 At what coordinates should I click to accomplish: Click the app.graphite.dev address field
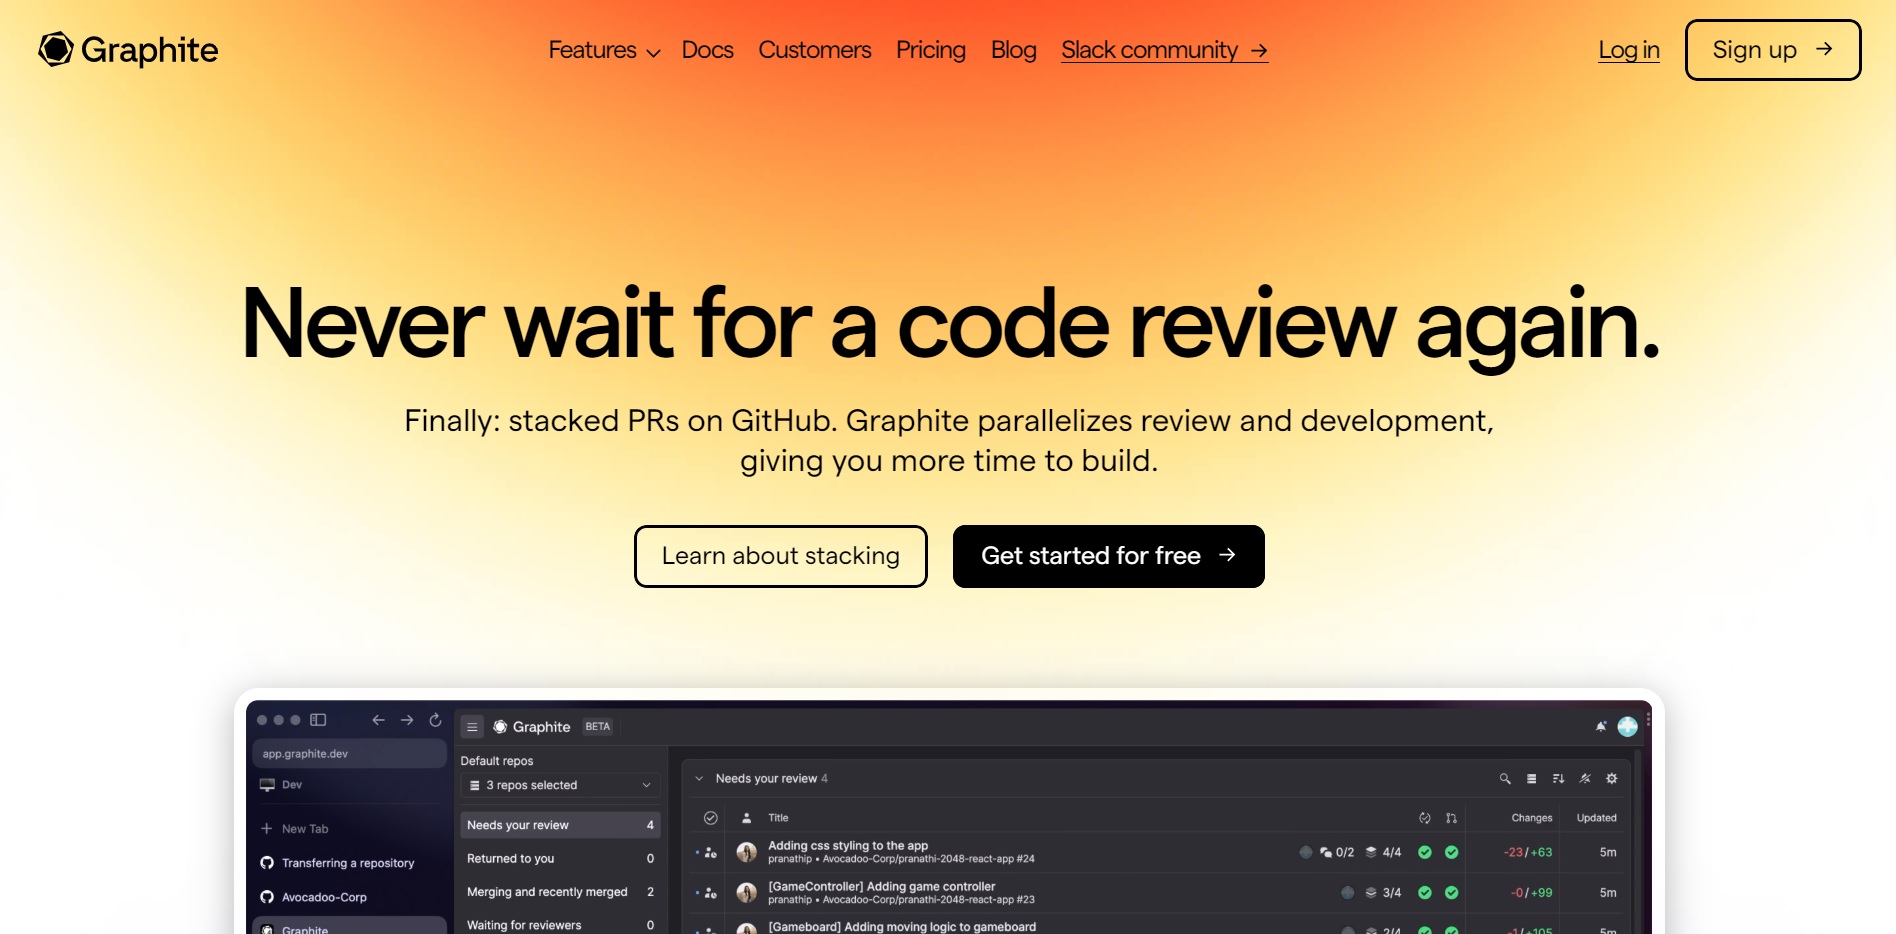pyautogui.click(x=349, y=754)
